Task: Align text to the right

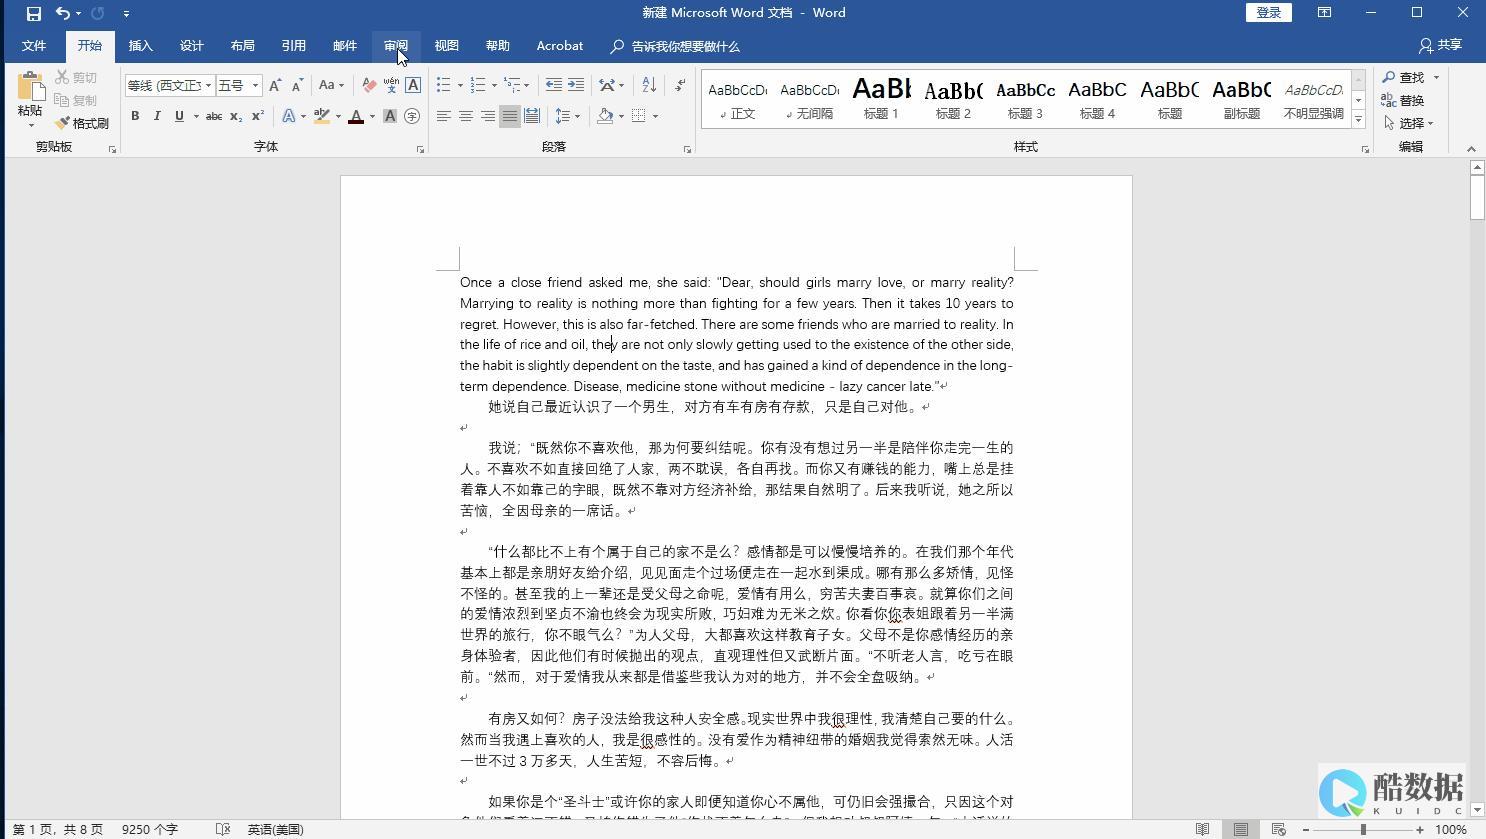Action: tap(487, 116)
